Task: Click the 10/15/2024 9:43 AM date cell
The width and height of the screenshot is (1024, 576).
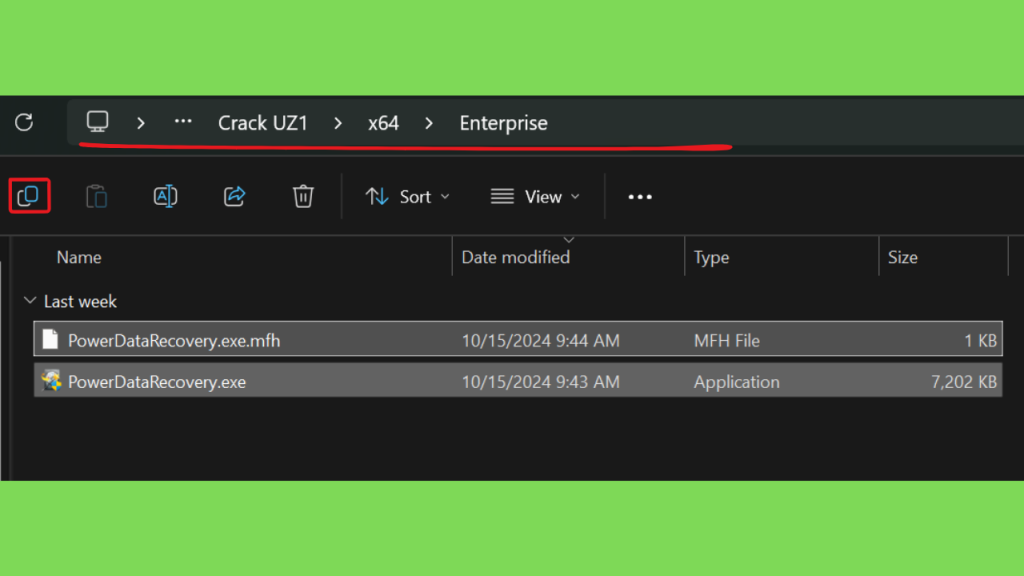Action: 541,382
